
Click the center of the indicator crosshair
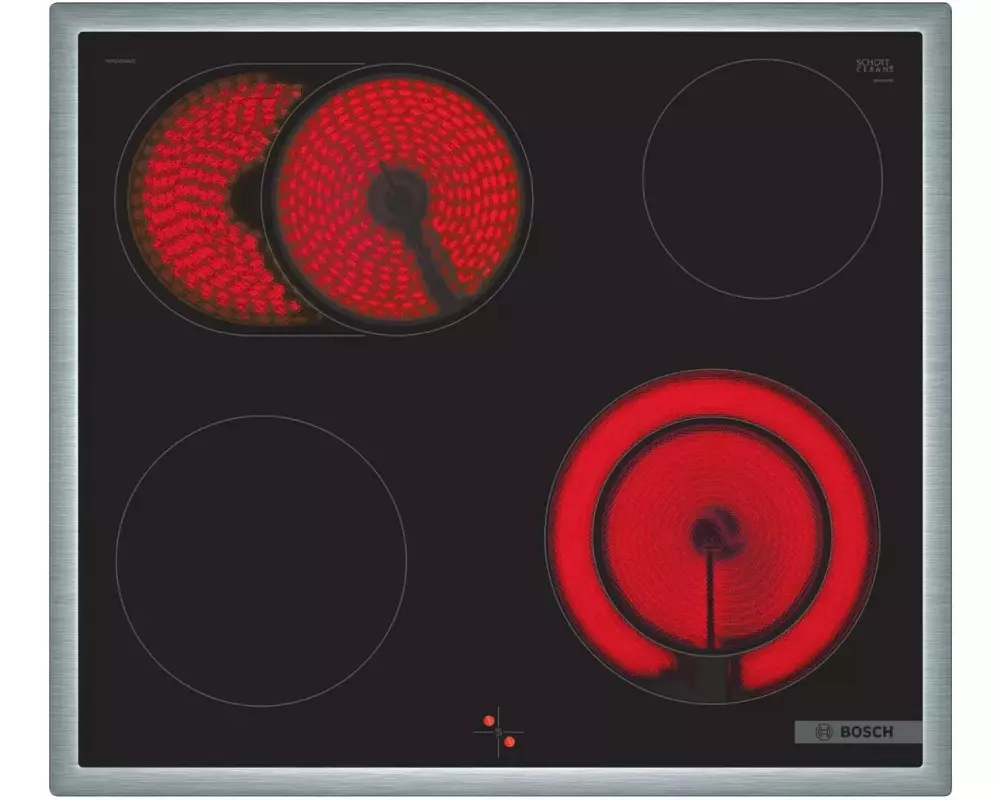[498, 730]
